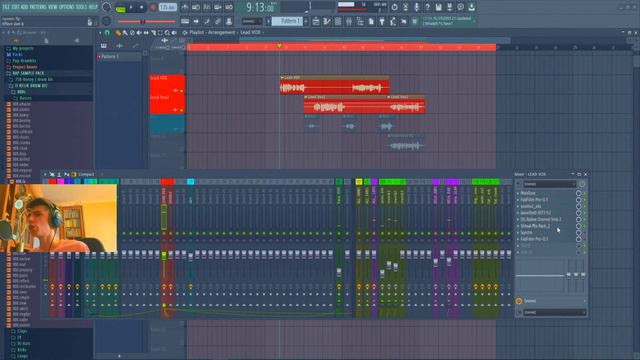Select the playlist Select tool
Image resolution: width=640 pixels, height=360 pixels.
tap(160, 33)
